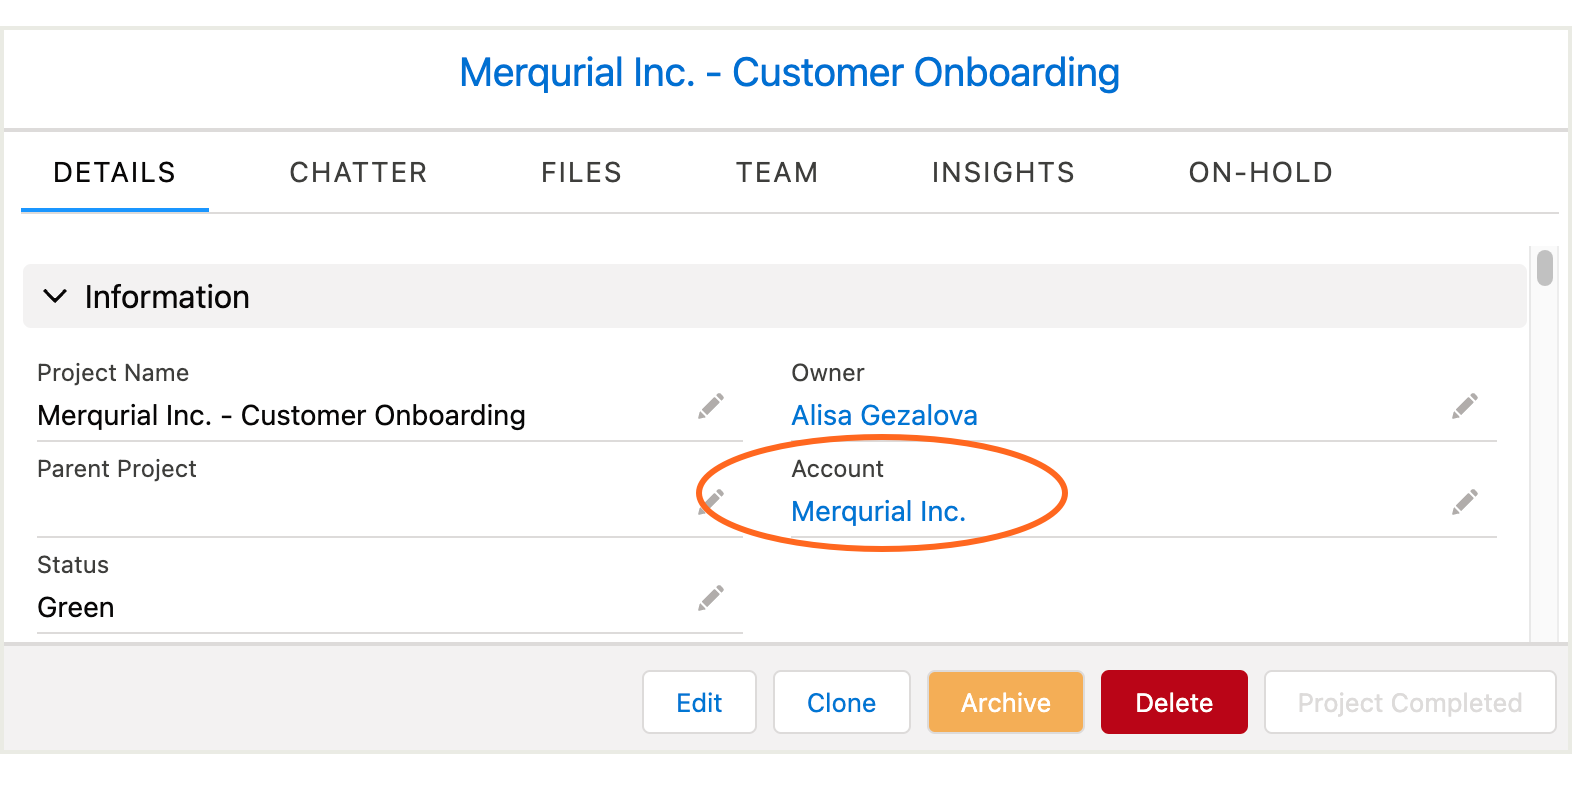
Task: Open the Alisa Gezalova owner link
Action: point(884,415)
